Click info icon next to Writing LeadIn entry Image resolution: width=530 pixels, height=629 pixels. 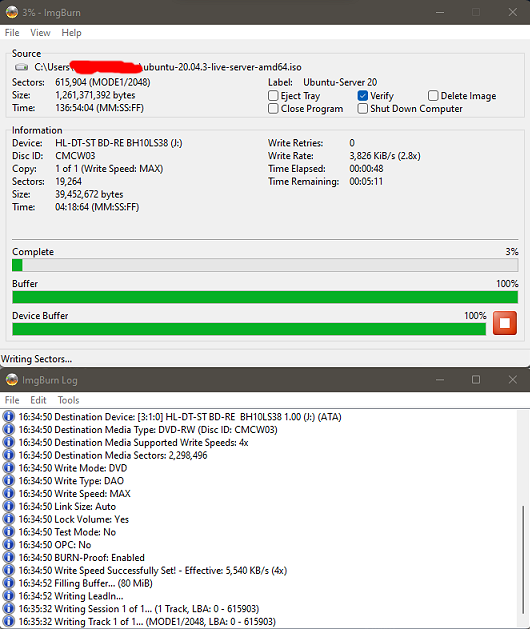tap(8, 596)
